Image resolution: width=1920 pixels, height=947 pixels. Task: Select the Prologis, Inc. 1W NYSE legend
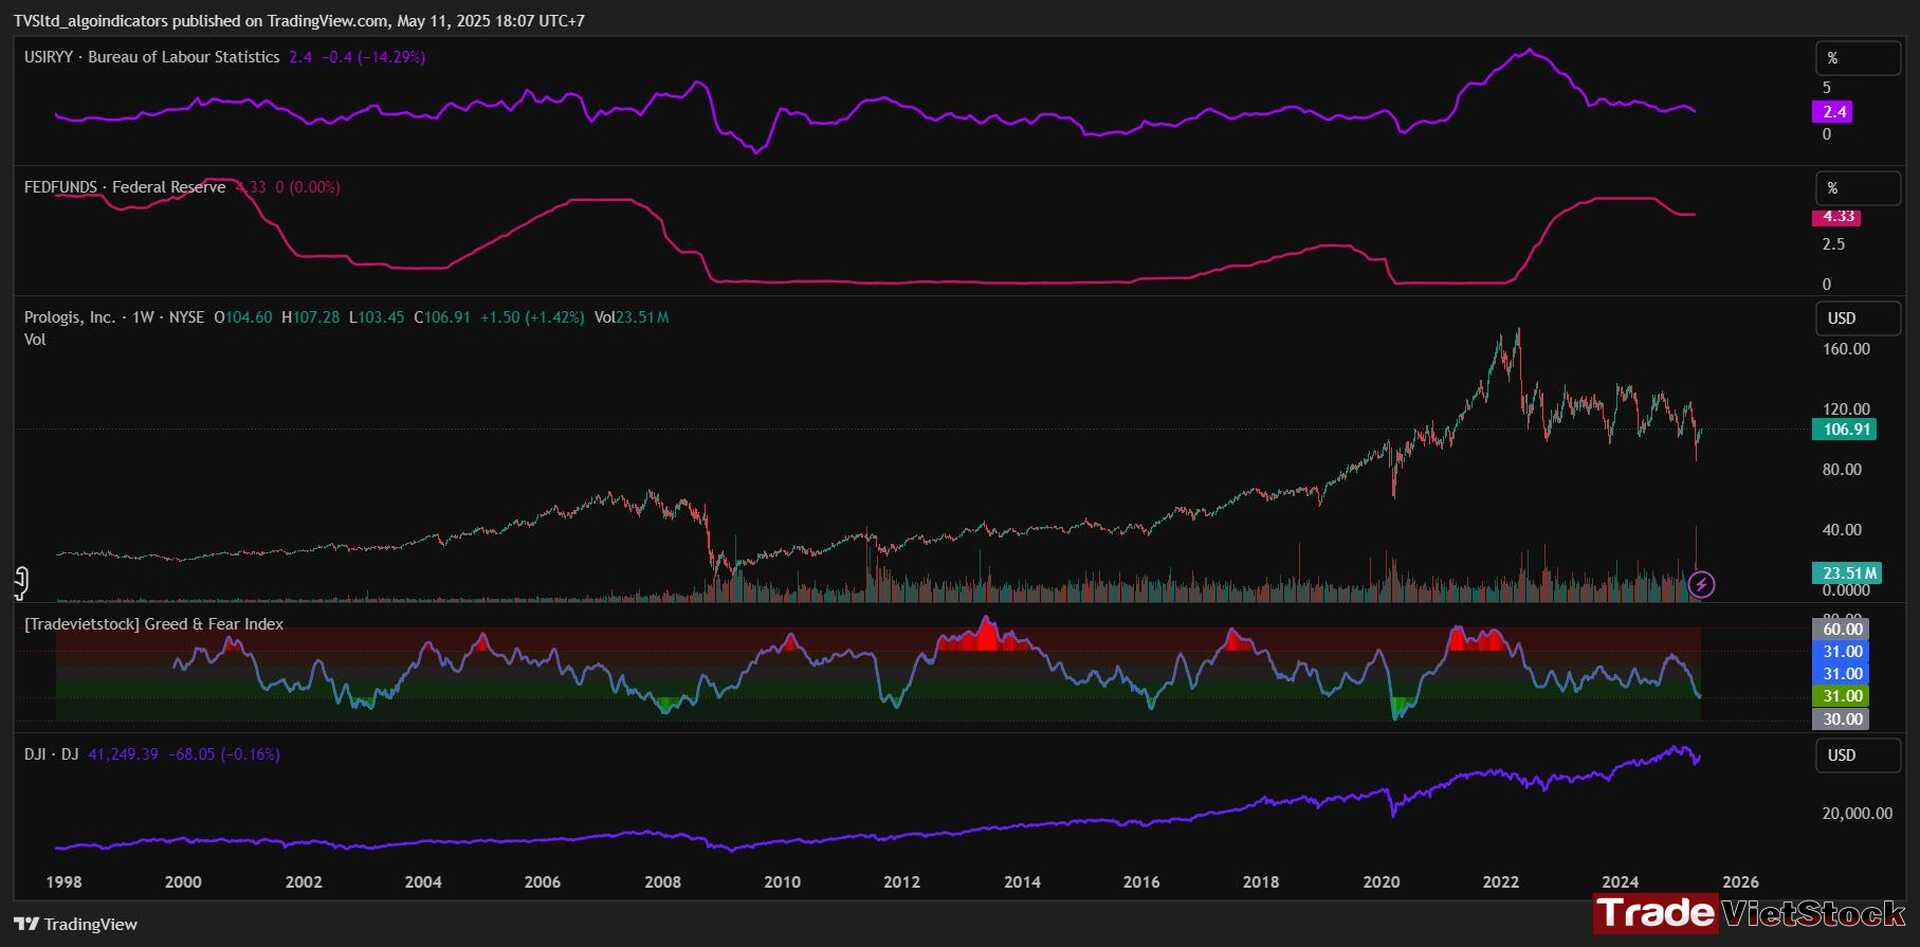(x=114, y=317)
